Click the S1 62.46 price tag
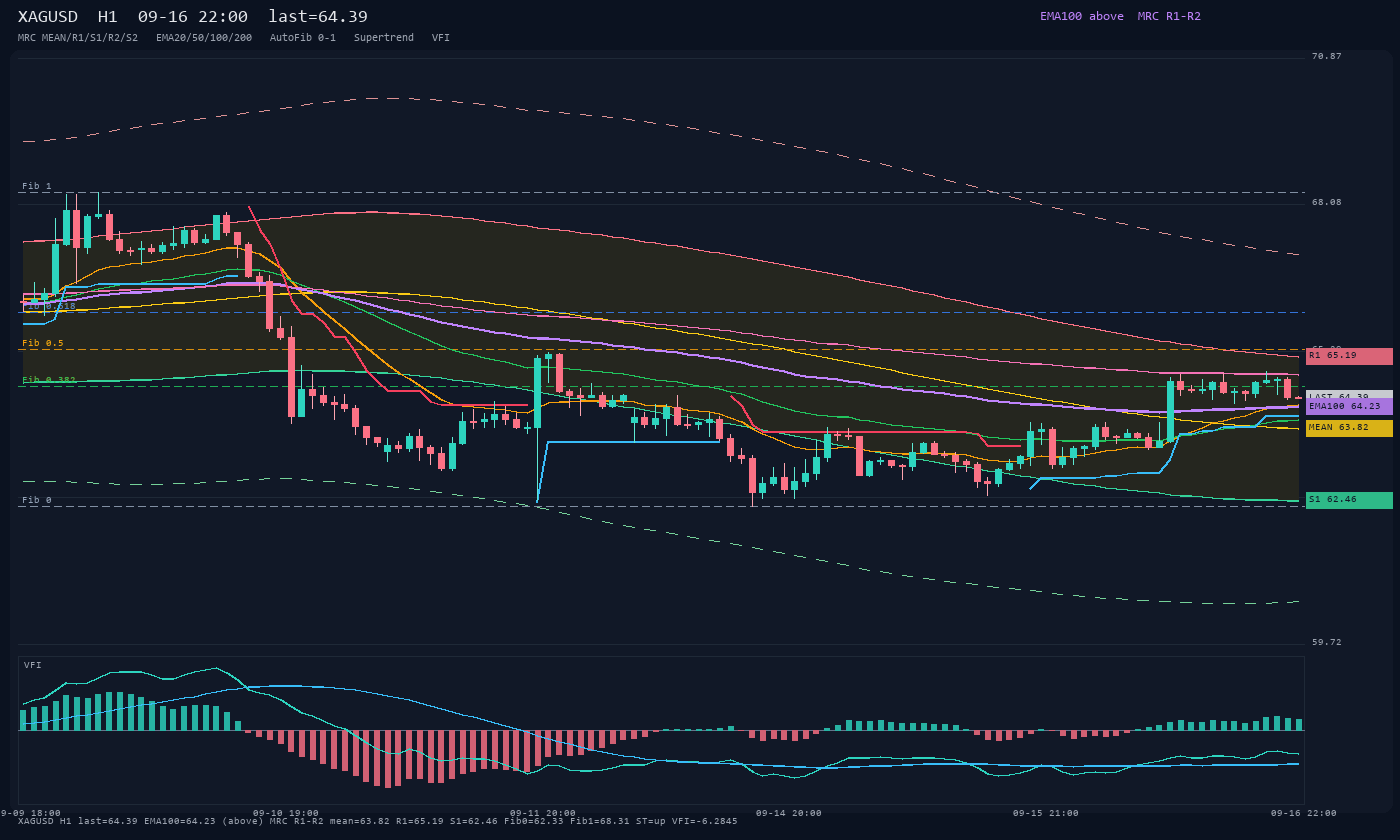Viewport: 1400px width, 840px height. click(1349, 500)
